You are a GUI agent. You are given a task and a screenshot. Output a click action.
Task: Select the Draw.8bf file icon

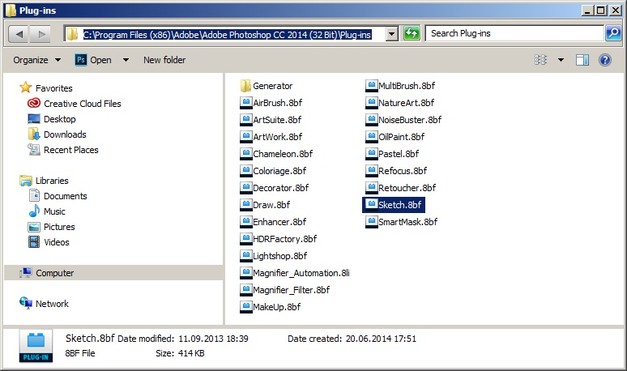tap(246, 205)
